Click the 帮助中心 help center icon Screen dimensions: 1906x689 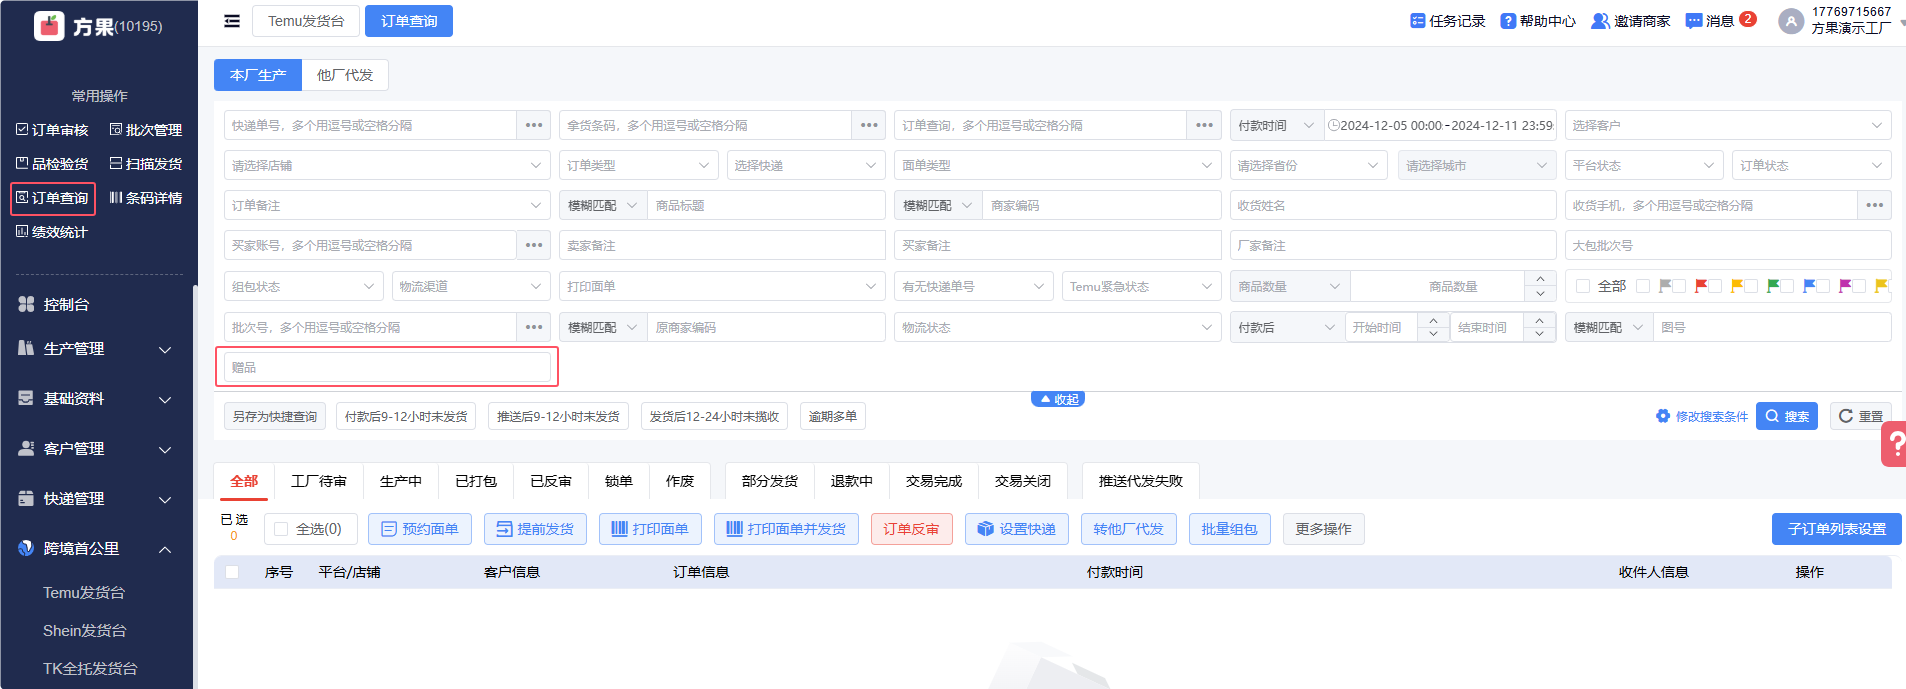pyautogui.click(x=1508, y=21)
